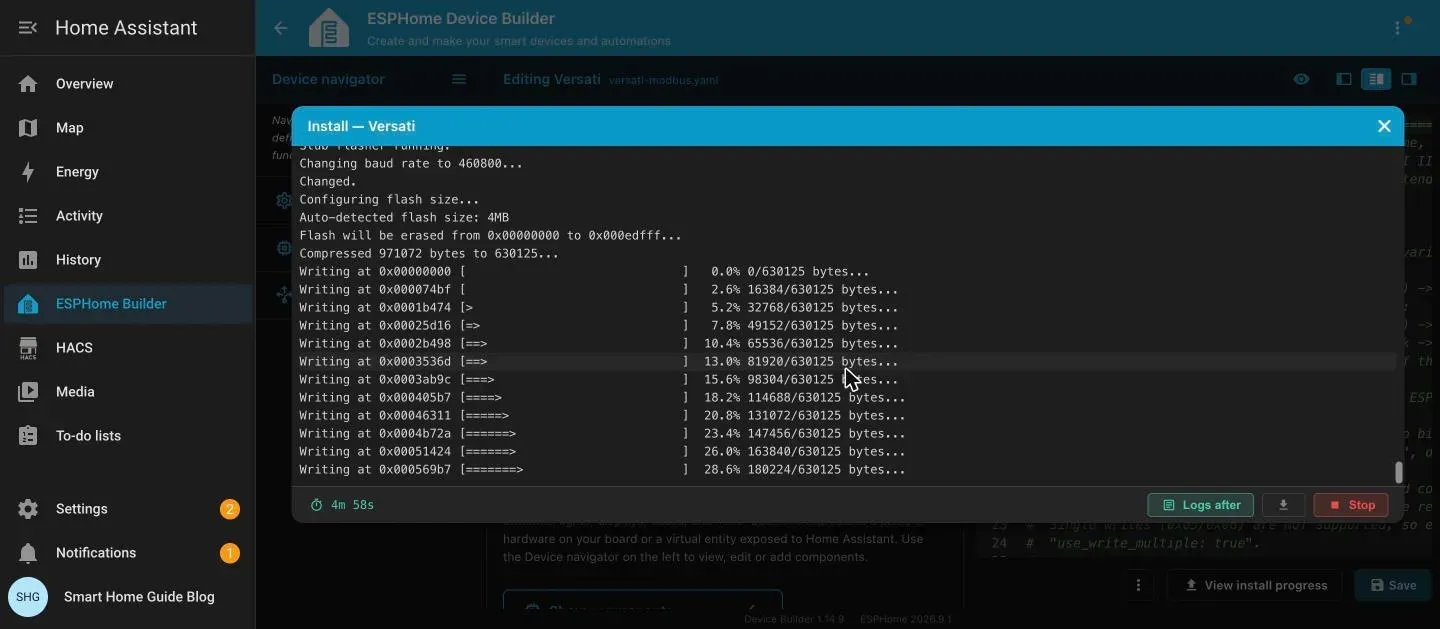Click the versati-modbus.yaml filename
Viewport: 1440px width, 629px height.
point(663,80)
